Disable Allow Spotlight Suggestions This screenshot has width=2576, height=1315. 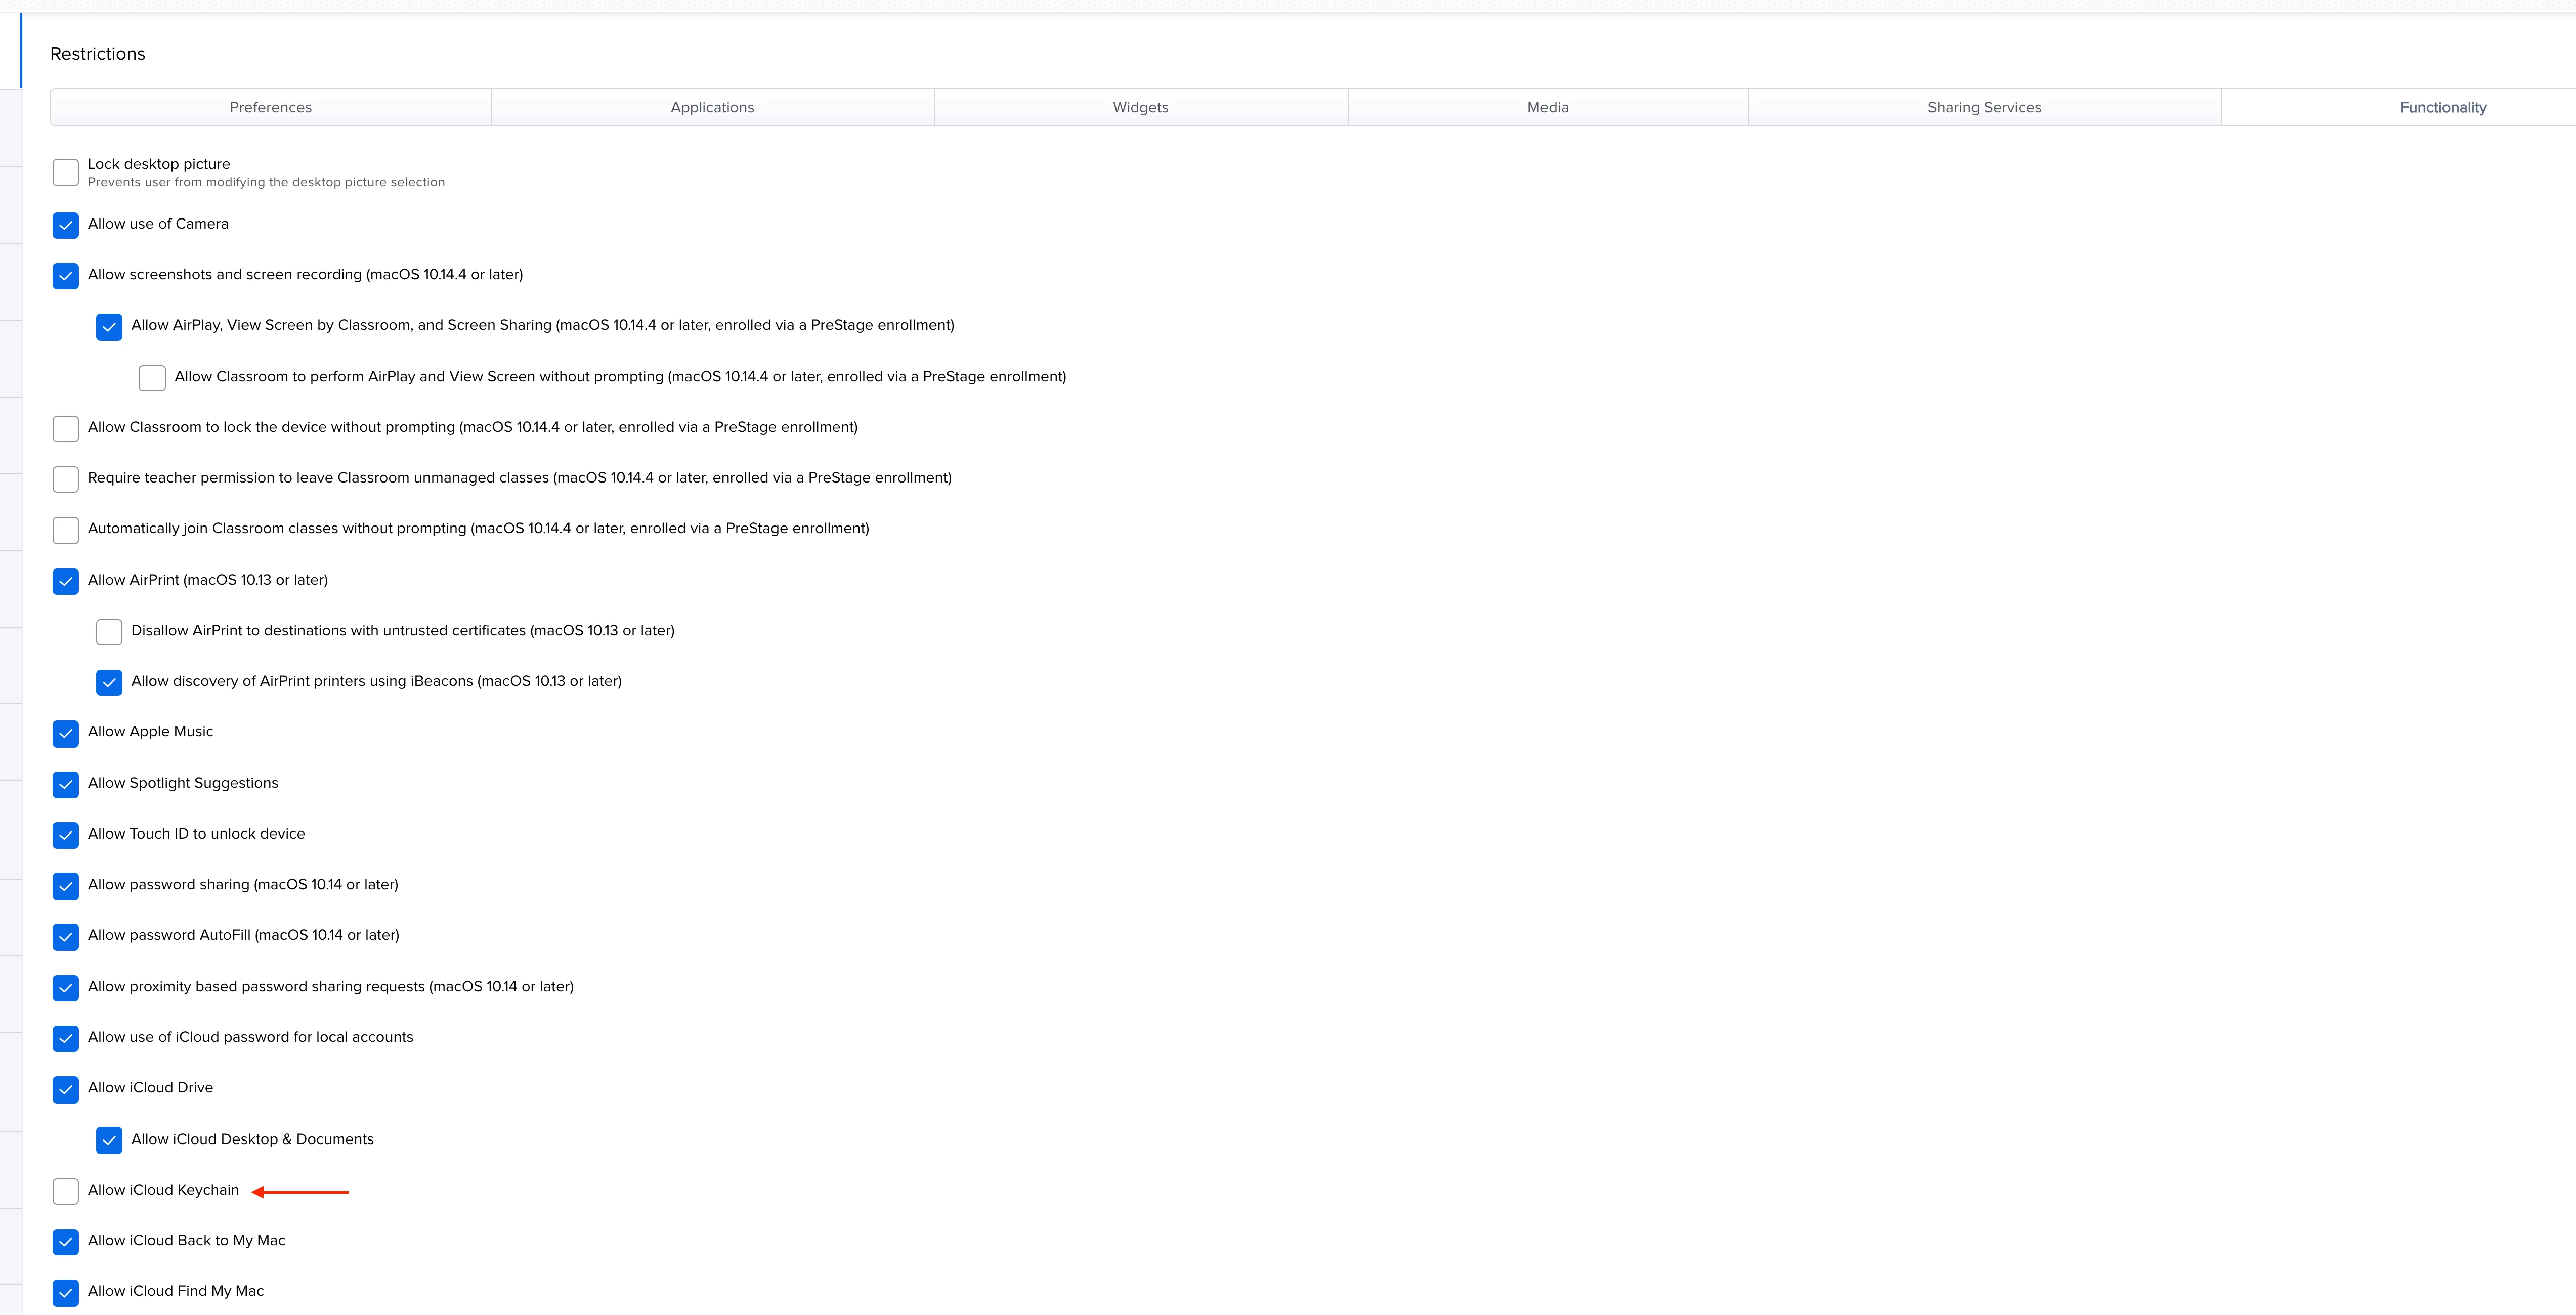66,785
